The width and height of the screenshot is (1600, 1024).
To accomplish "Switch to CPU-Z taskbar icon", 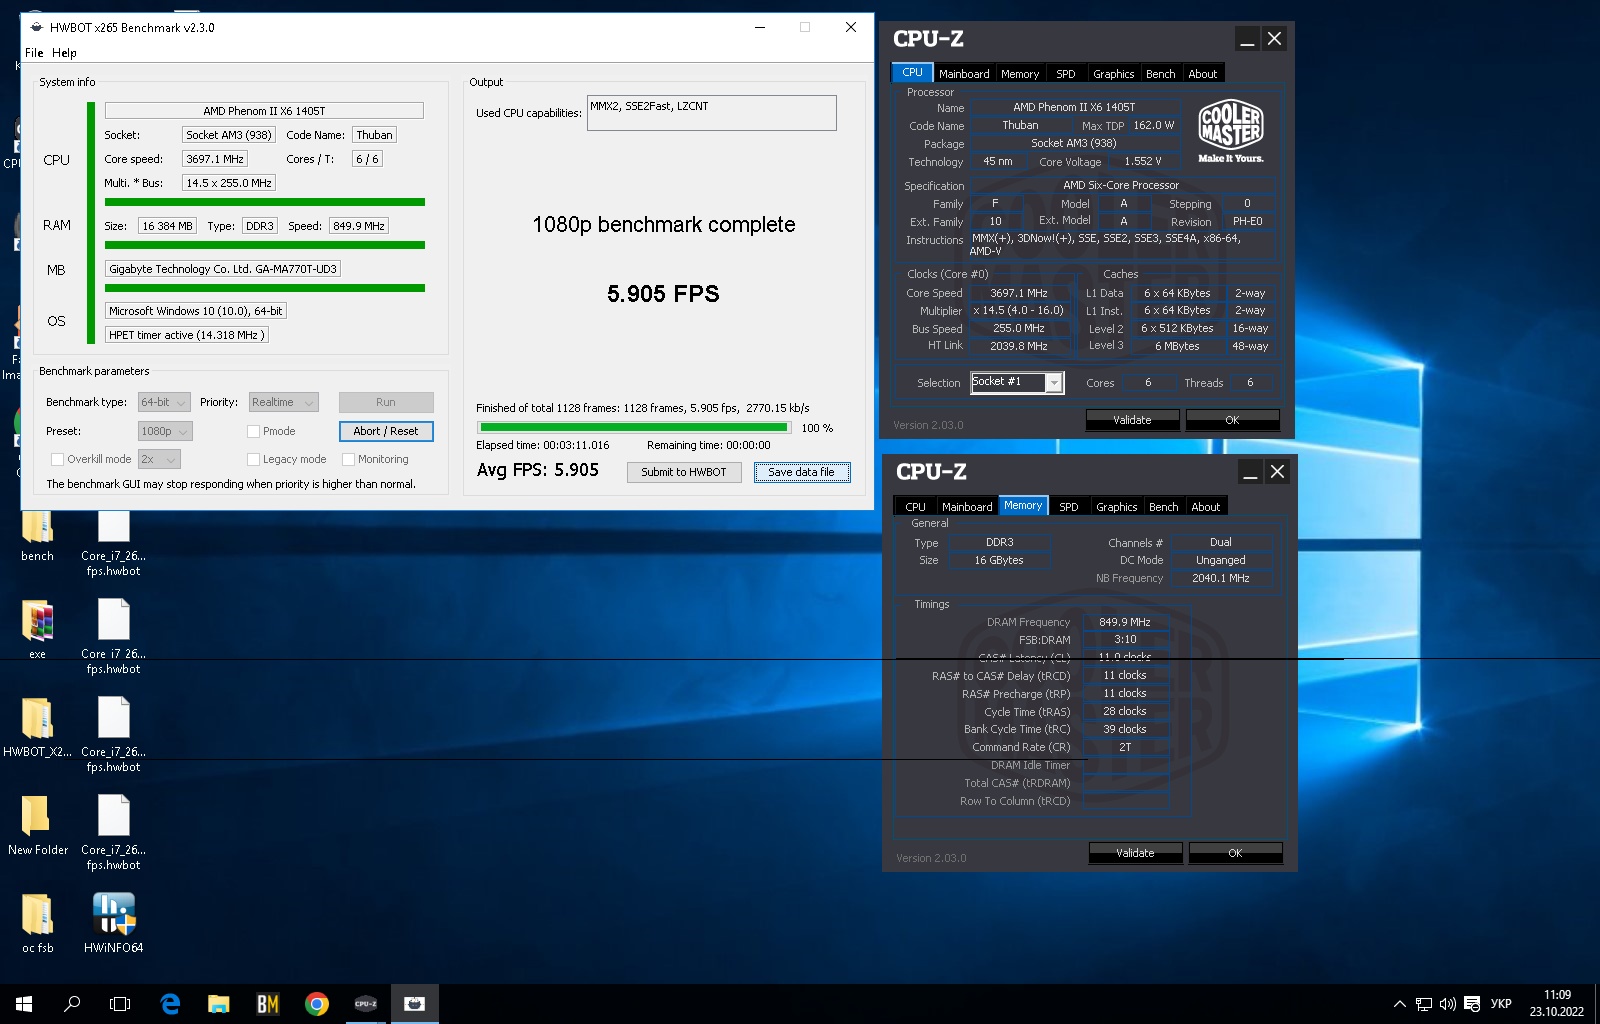I will pos(365,1004).
